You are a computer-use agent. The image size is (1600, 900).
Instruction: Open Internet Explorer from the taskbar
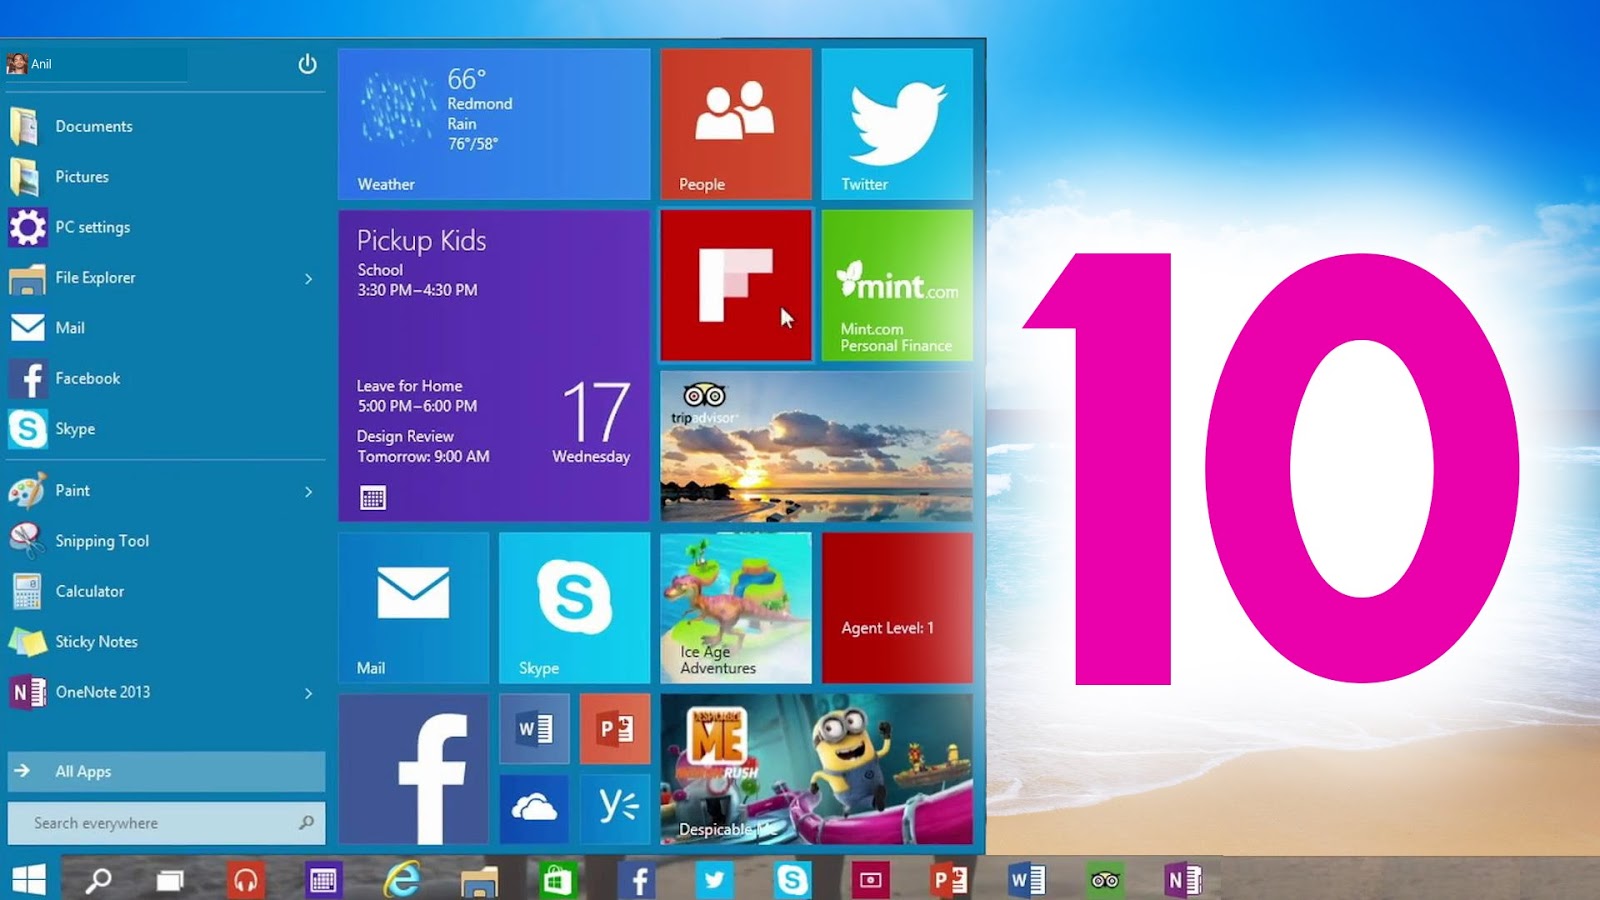(403, 878)
